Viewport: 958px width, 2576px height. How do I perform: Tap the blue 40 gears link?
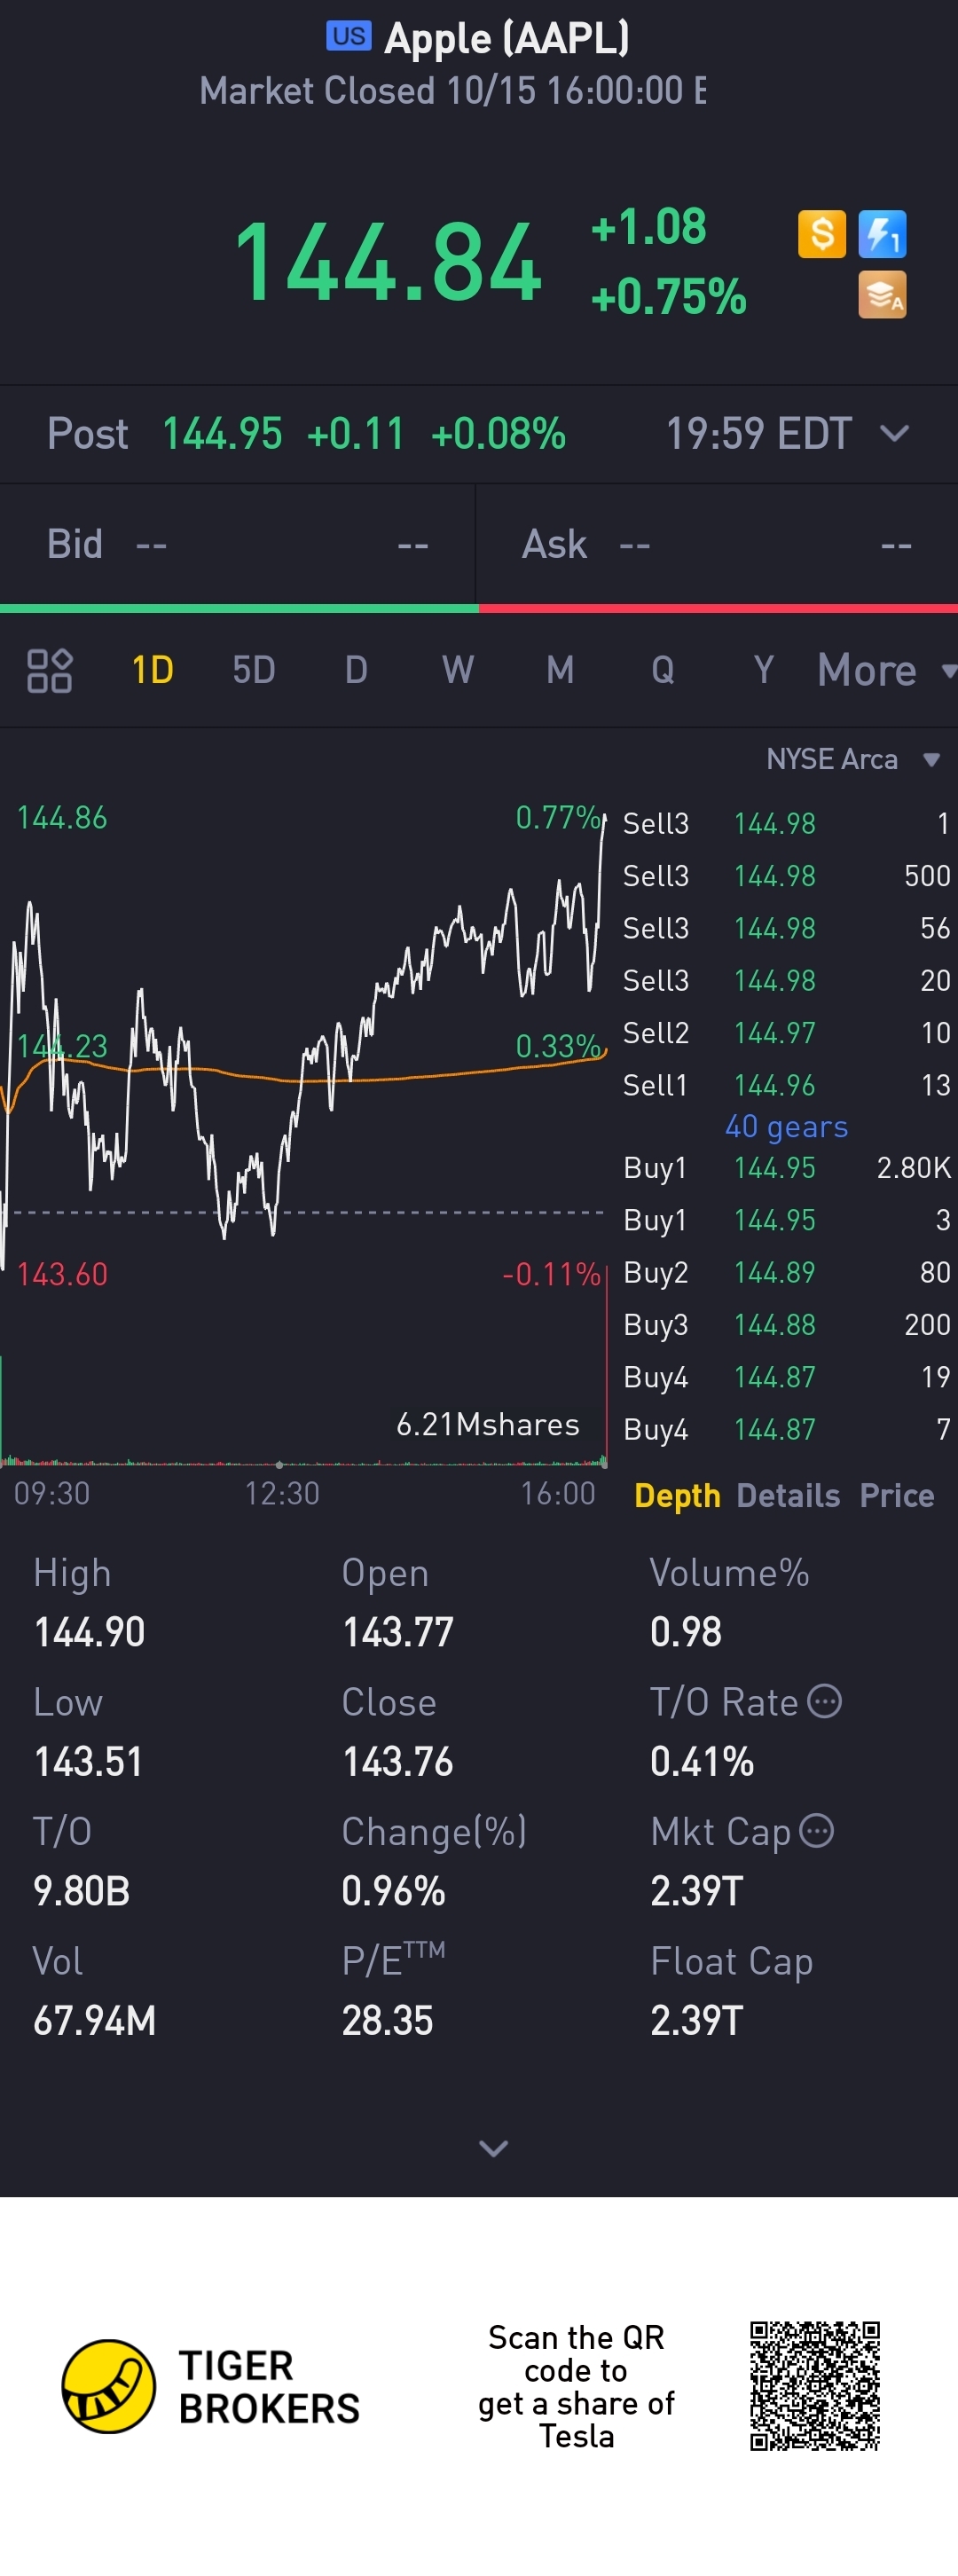click(786, 1127)
